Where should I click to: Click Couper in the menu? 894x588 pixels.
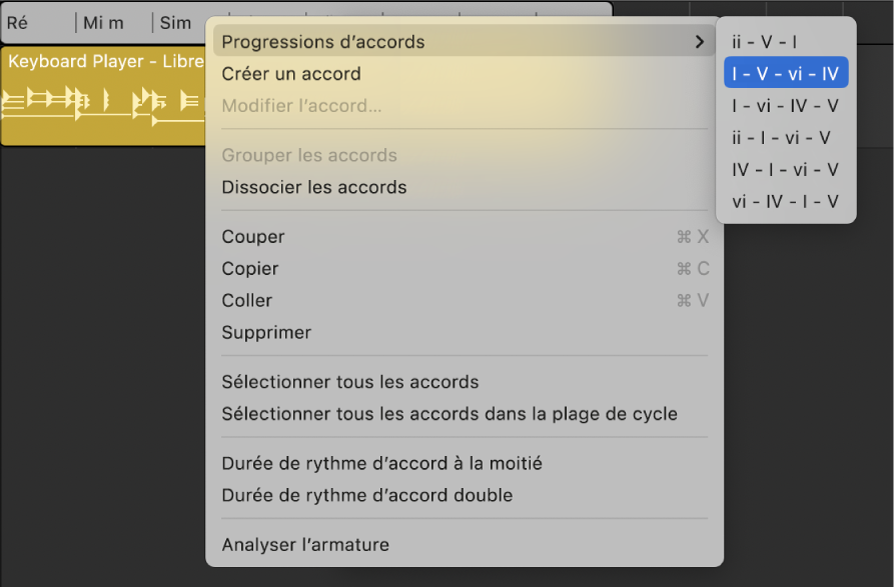tap(253, 237)
